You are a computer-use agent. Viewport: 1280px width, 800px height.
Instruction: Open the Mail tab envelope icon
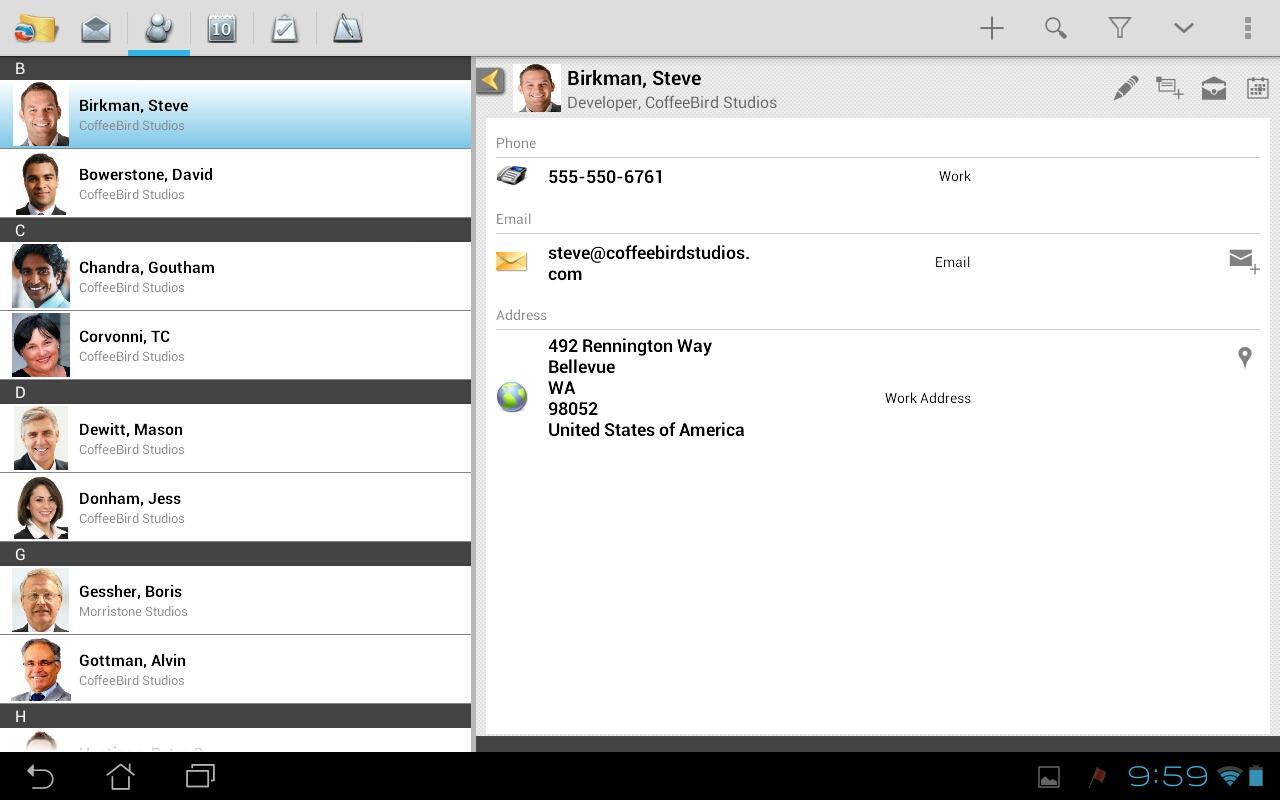point(96,28)
